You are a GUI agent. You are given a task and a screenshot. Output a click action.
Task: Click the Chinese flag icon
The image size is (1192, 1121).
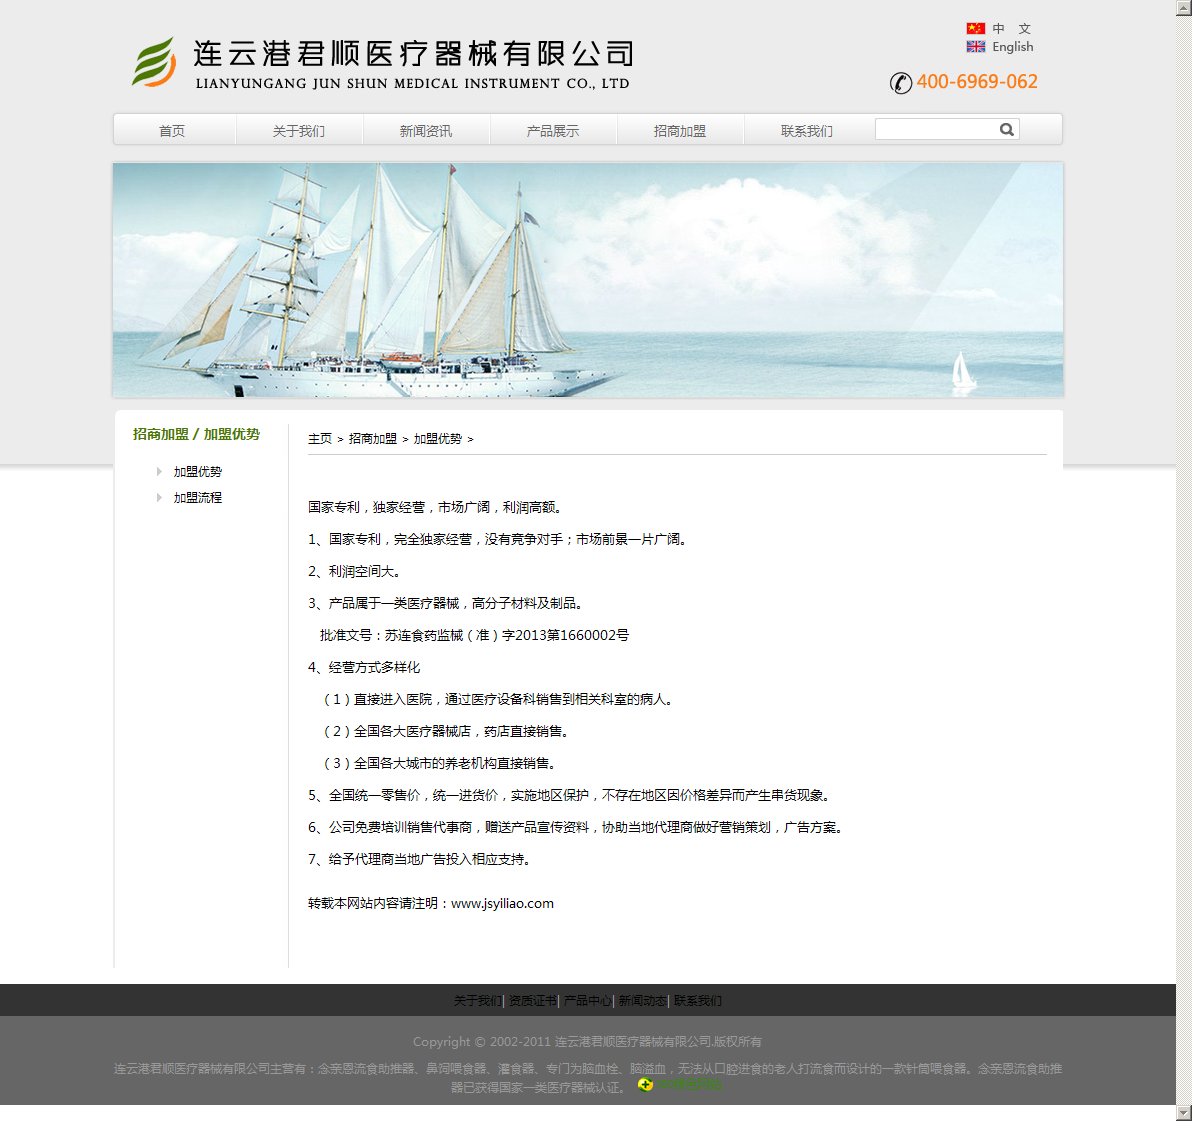point(975,28)
